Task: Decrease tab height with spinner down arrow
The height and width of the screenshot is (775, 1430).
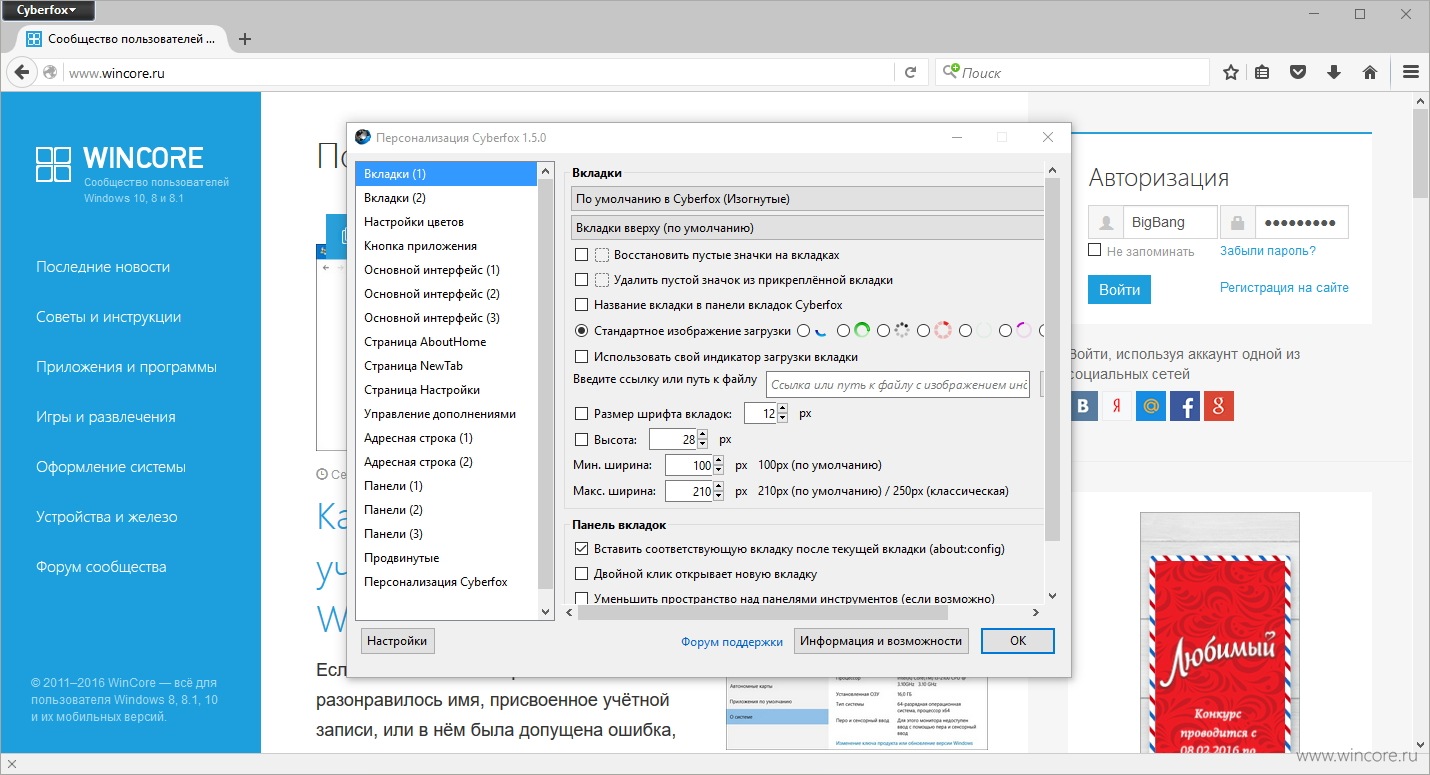Action: pyautogui.click(x=702, y=444)
